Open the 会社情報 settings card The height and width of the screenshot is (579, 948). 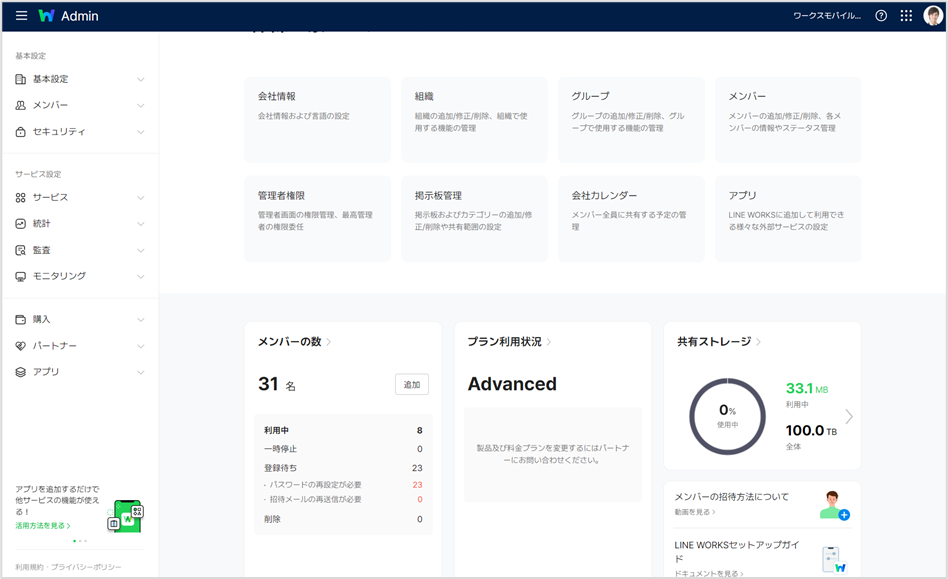(317, 119)
